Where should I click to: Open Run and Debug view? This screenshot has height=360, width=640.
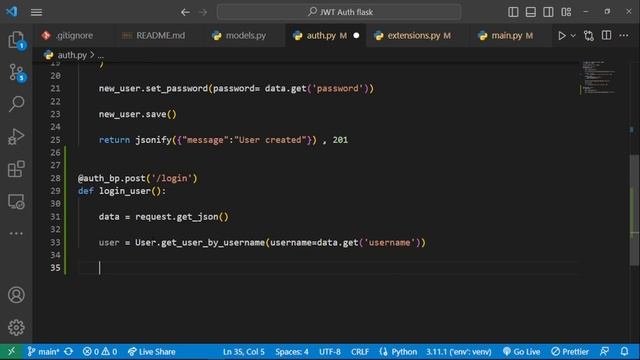click(x=16, y=136)
